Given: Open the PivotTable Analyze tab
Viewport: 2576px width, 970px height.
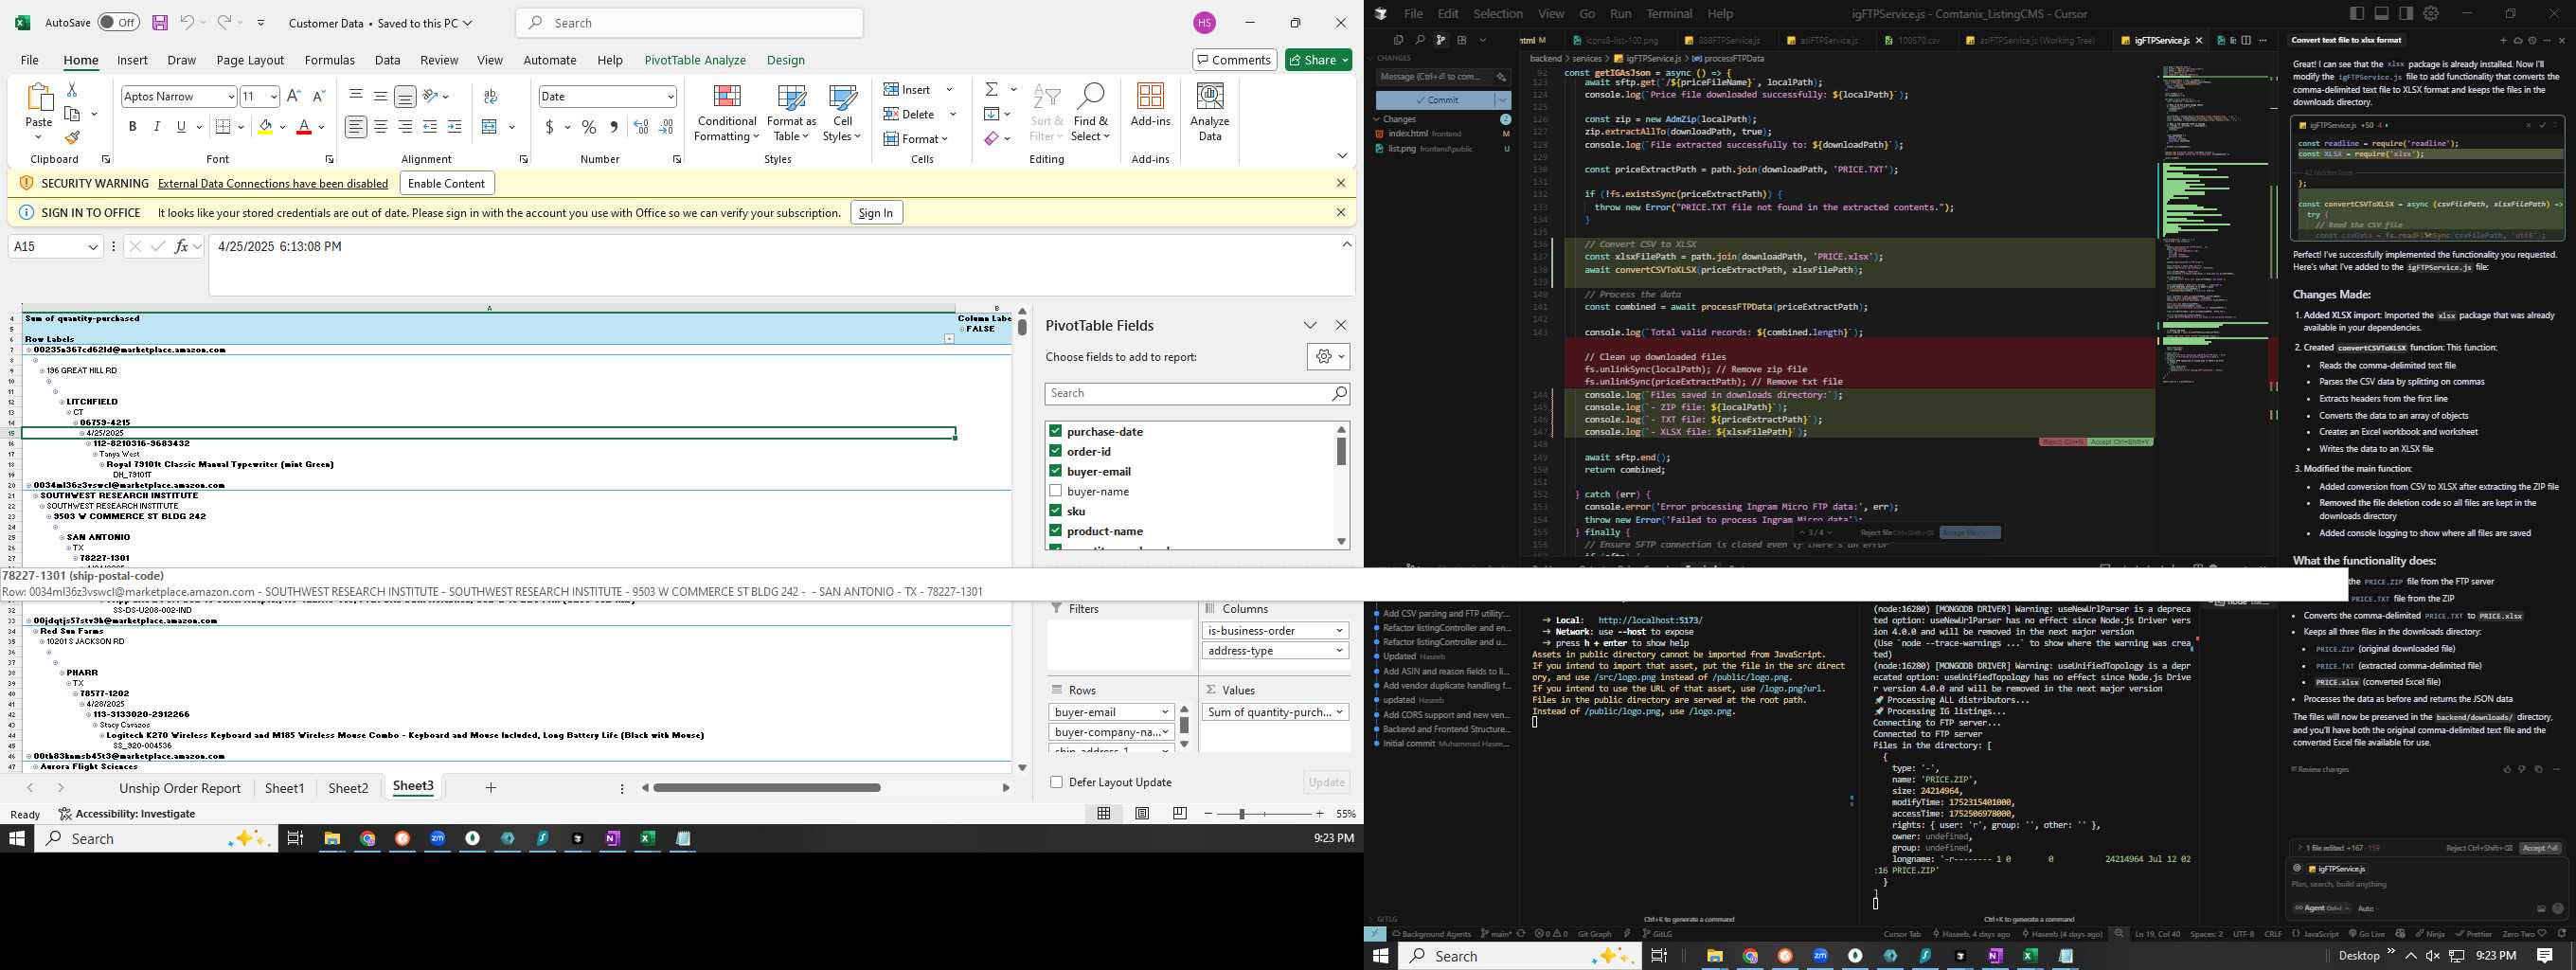Looking at the screenshot, I should point(695,60).
